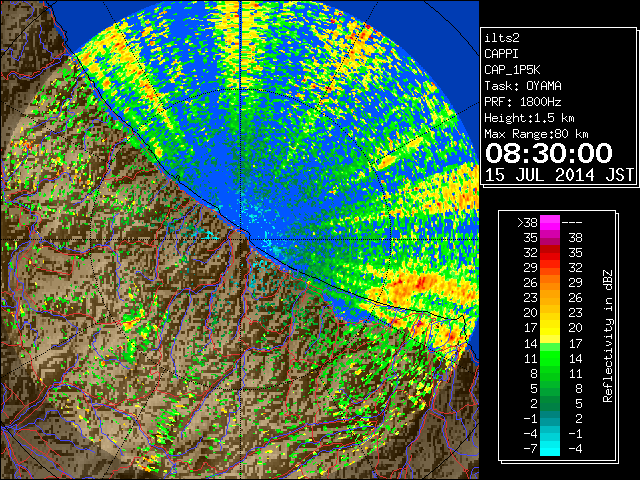
Task: Pick the yellow band in the reflectivity legend
Action: (550, 329)
